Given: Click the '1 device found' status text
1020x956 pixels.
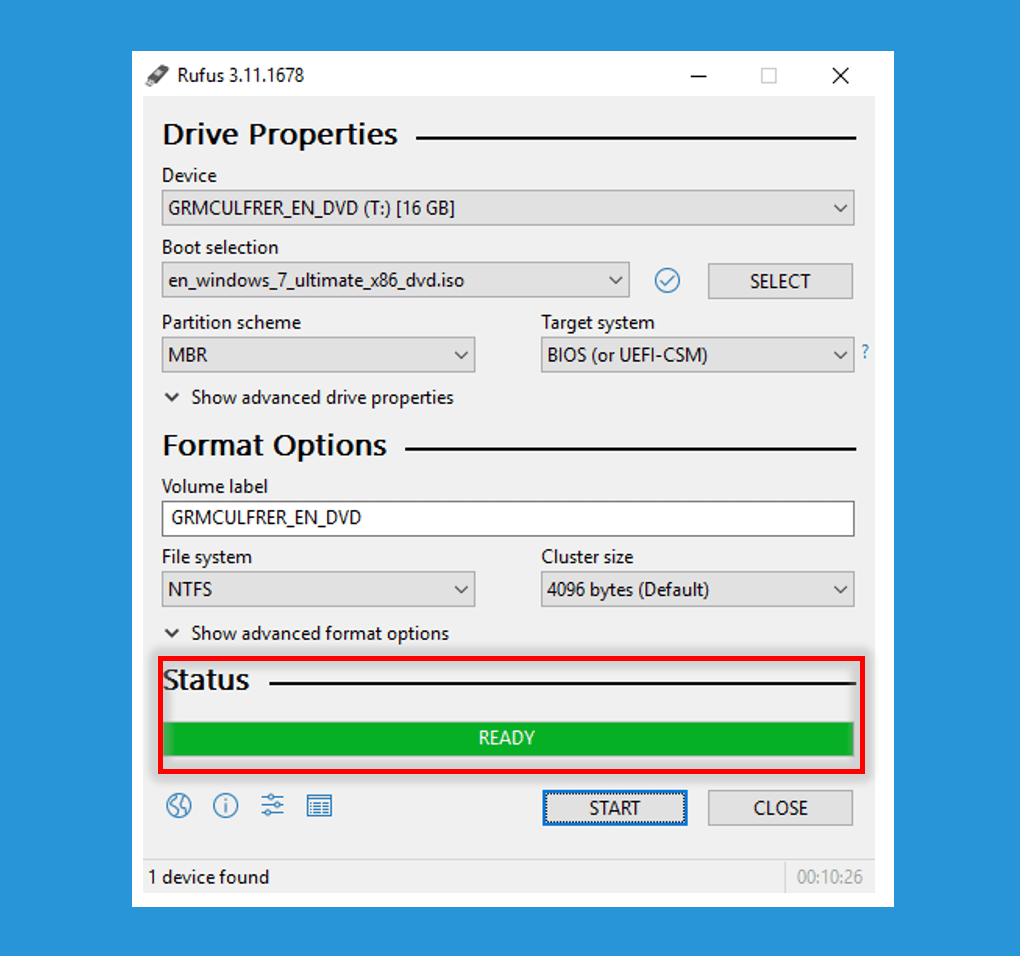Looking at the screenshot, I should click(x=208, y=877).
